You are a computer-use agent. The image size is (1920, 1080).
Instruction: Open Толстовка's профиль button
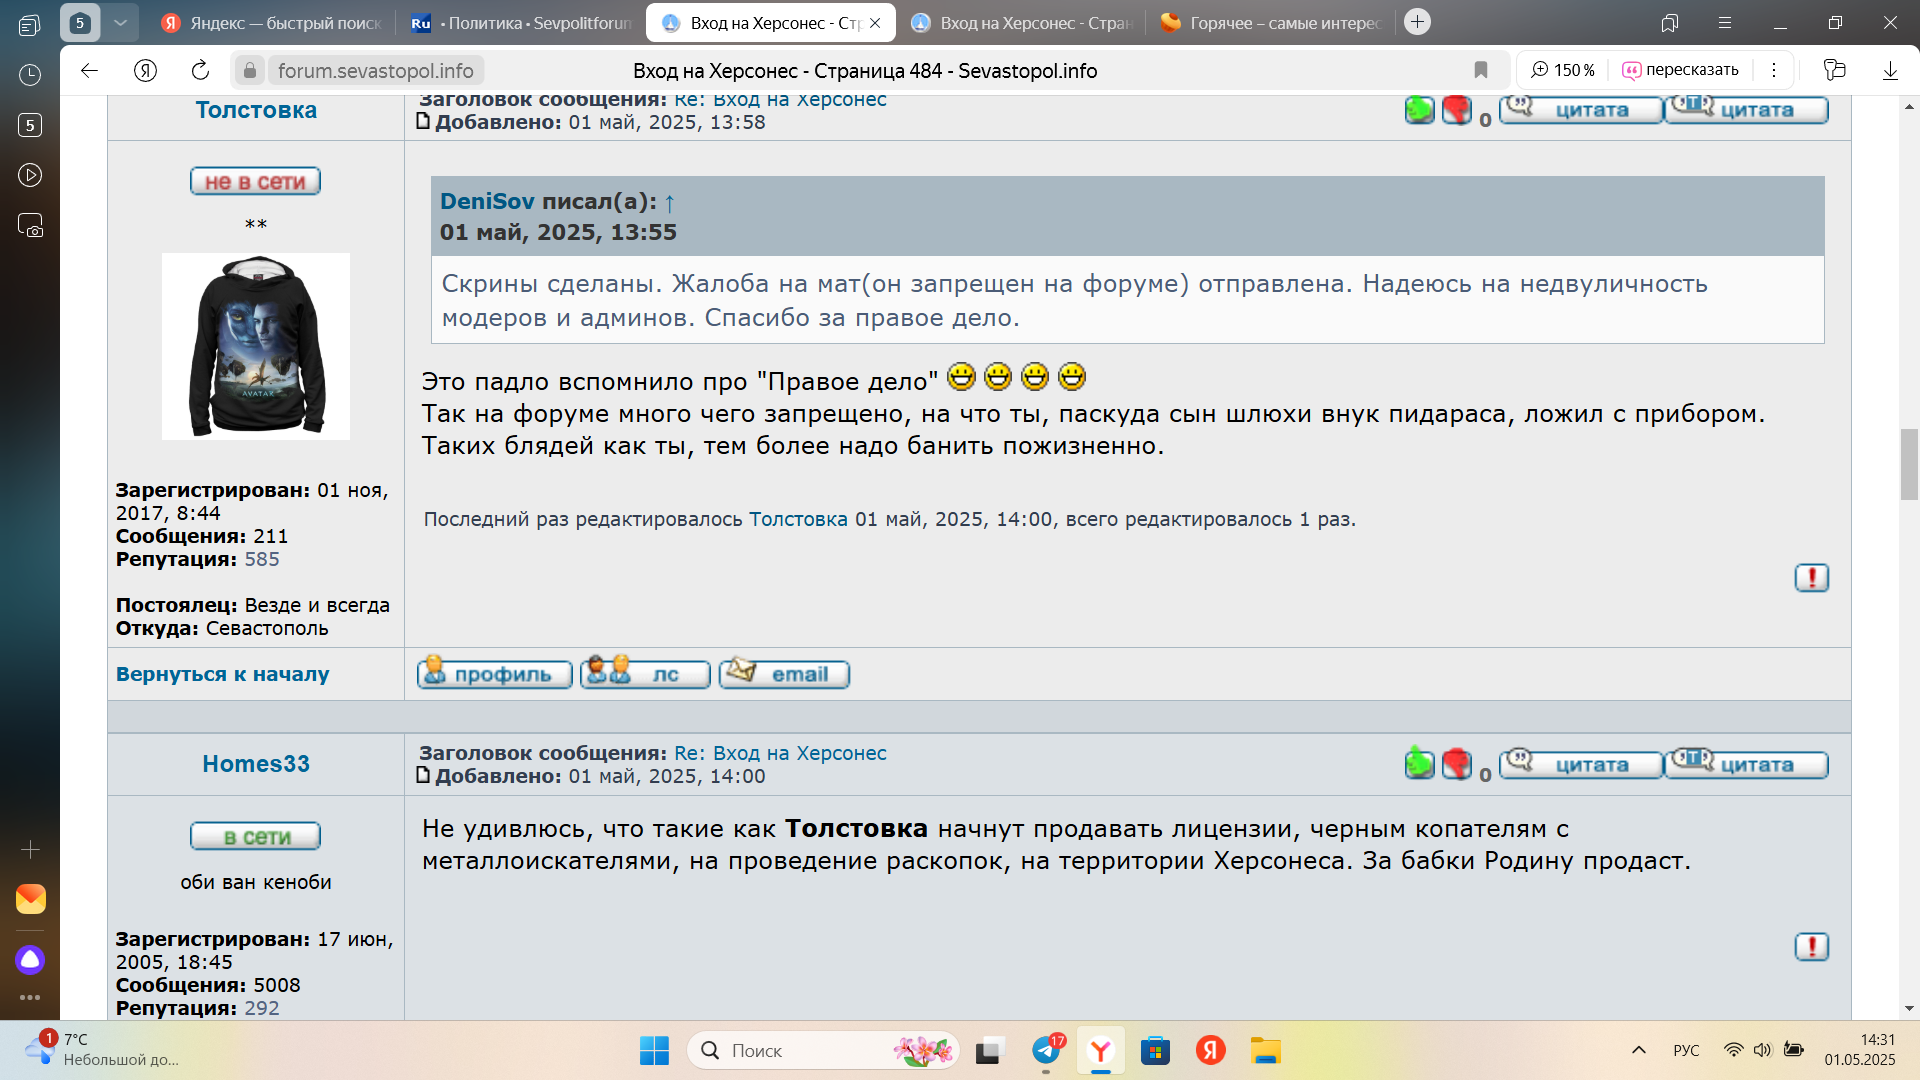click(494, 674)
